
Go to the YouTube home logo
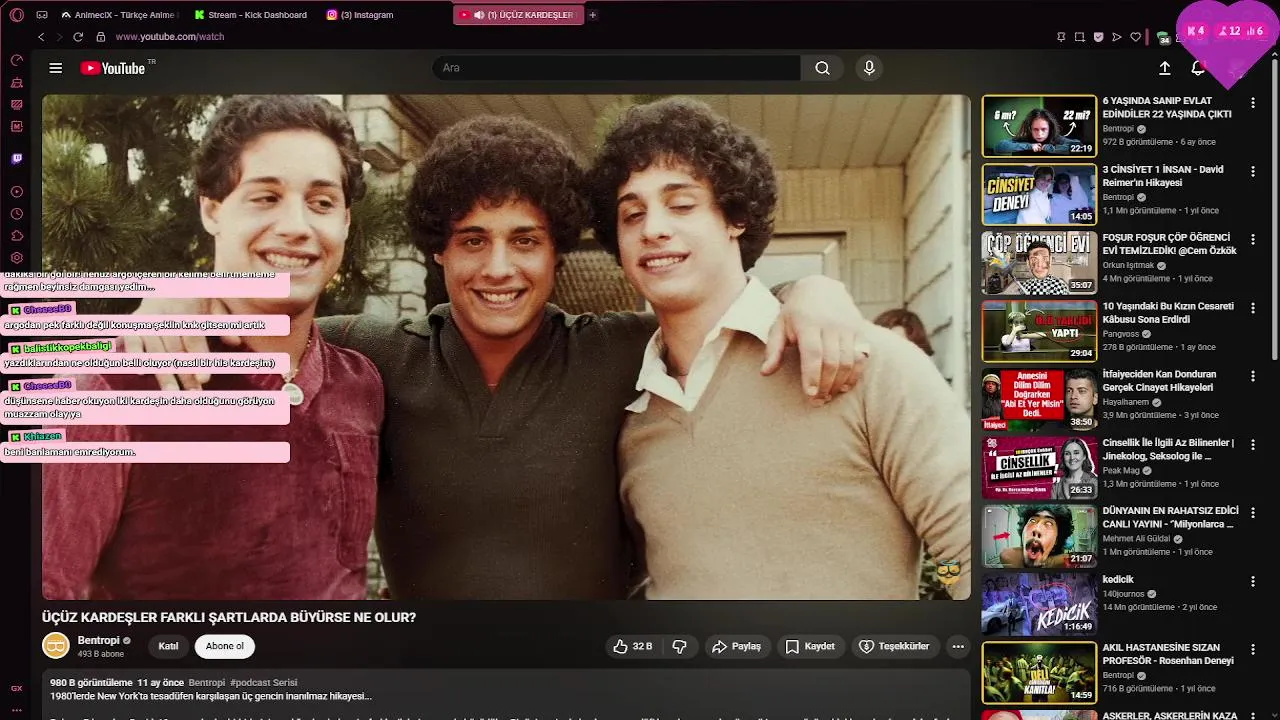pos(113,68)
